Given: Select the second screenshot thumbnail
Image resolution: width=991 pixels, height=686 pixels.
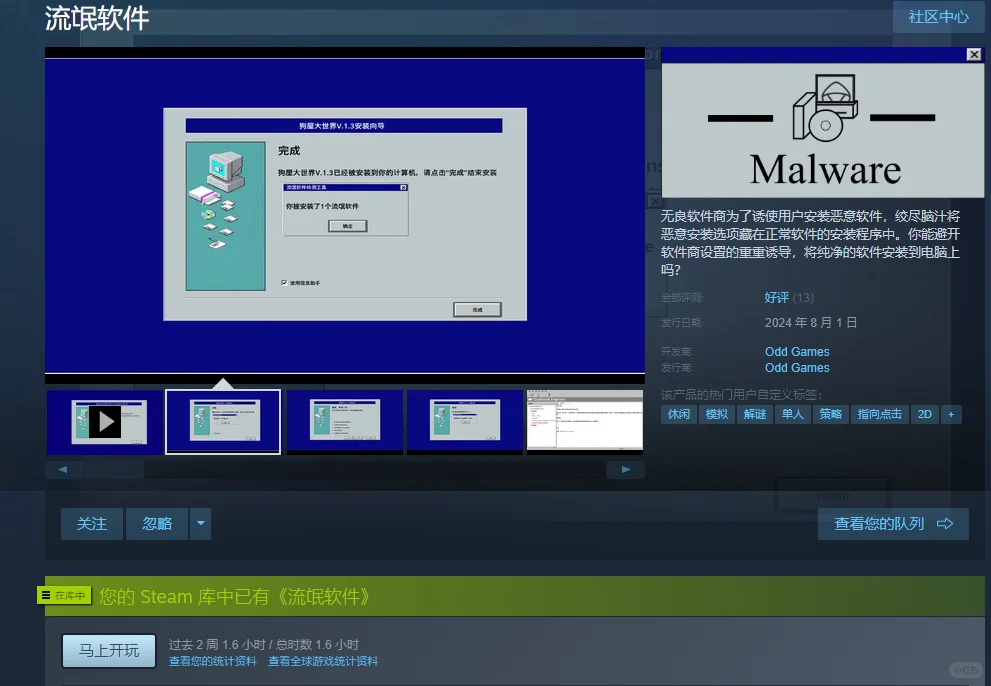Looking at the screenshot, I should (x=223, y=422).
